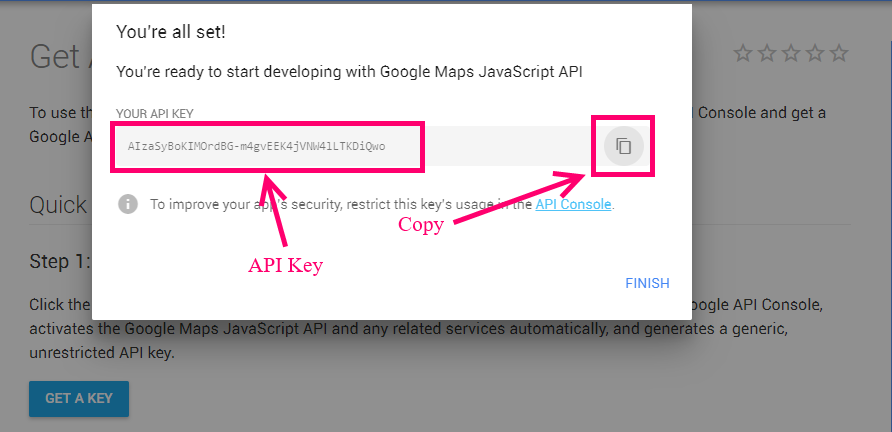Click the Step 1 heading behind dialog
The image size is (892, 432).
coord(60,261)
